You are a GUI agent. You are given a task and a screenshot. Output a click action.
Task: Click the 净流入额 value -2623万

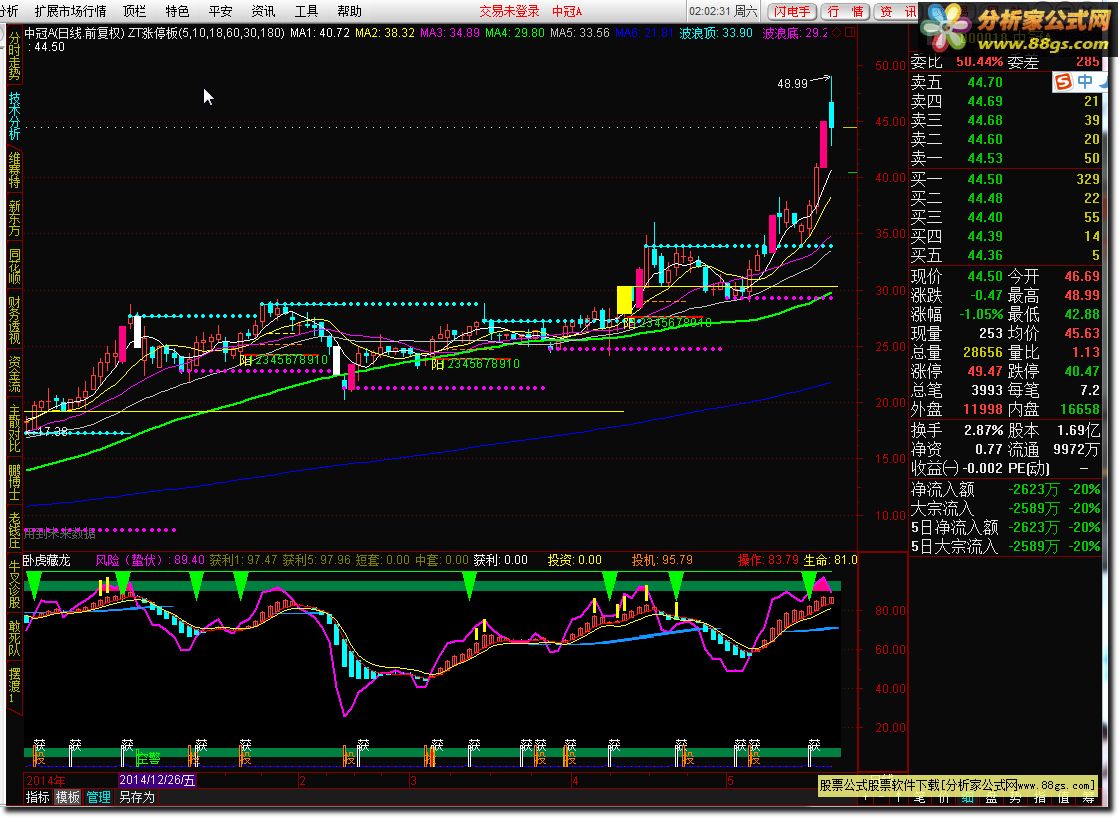[x=1034, y=489]
